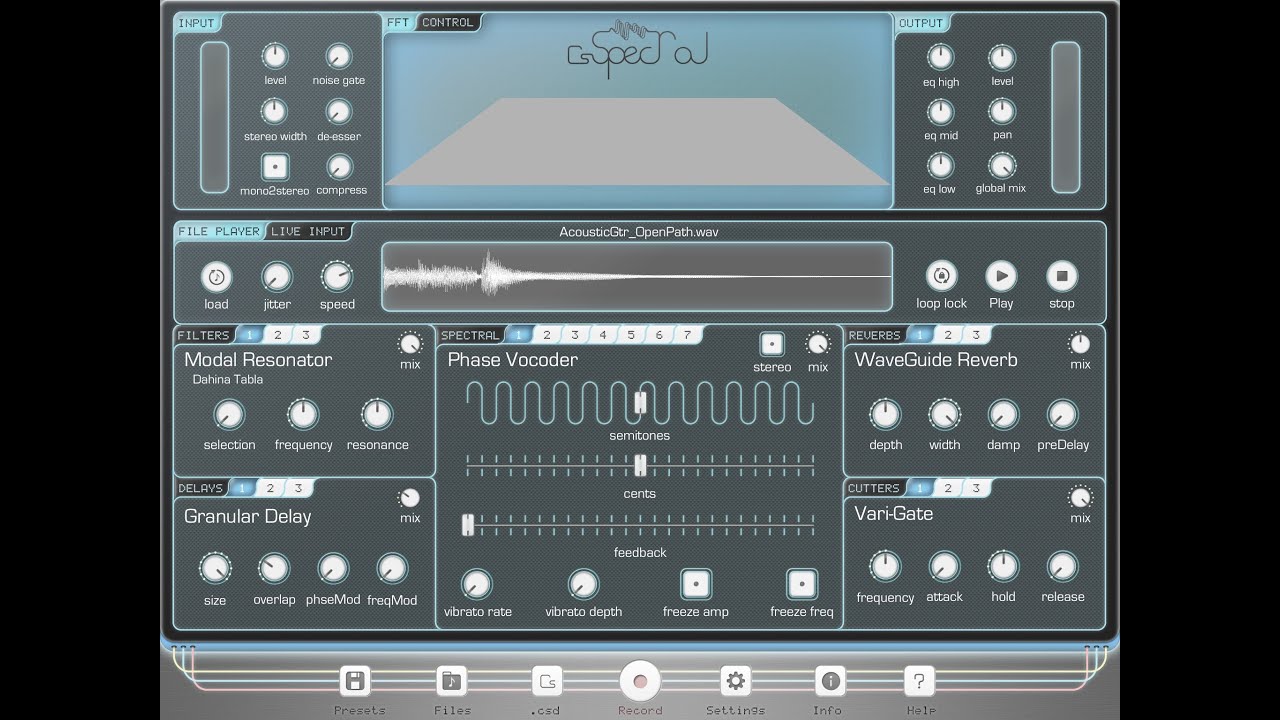Click the output pan knob
The width and height of the screenshot is (1280, 720).
coord(1002,111)
